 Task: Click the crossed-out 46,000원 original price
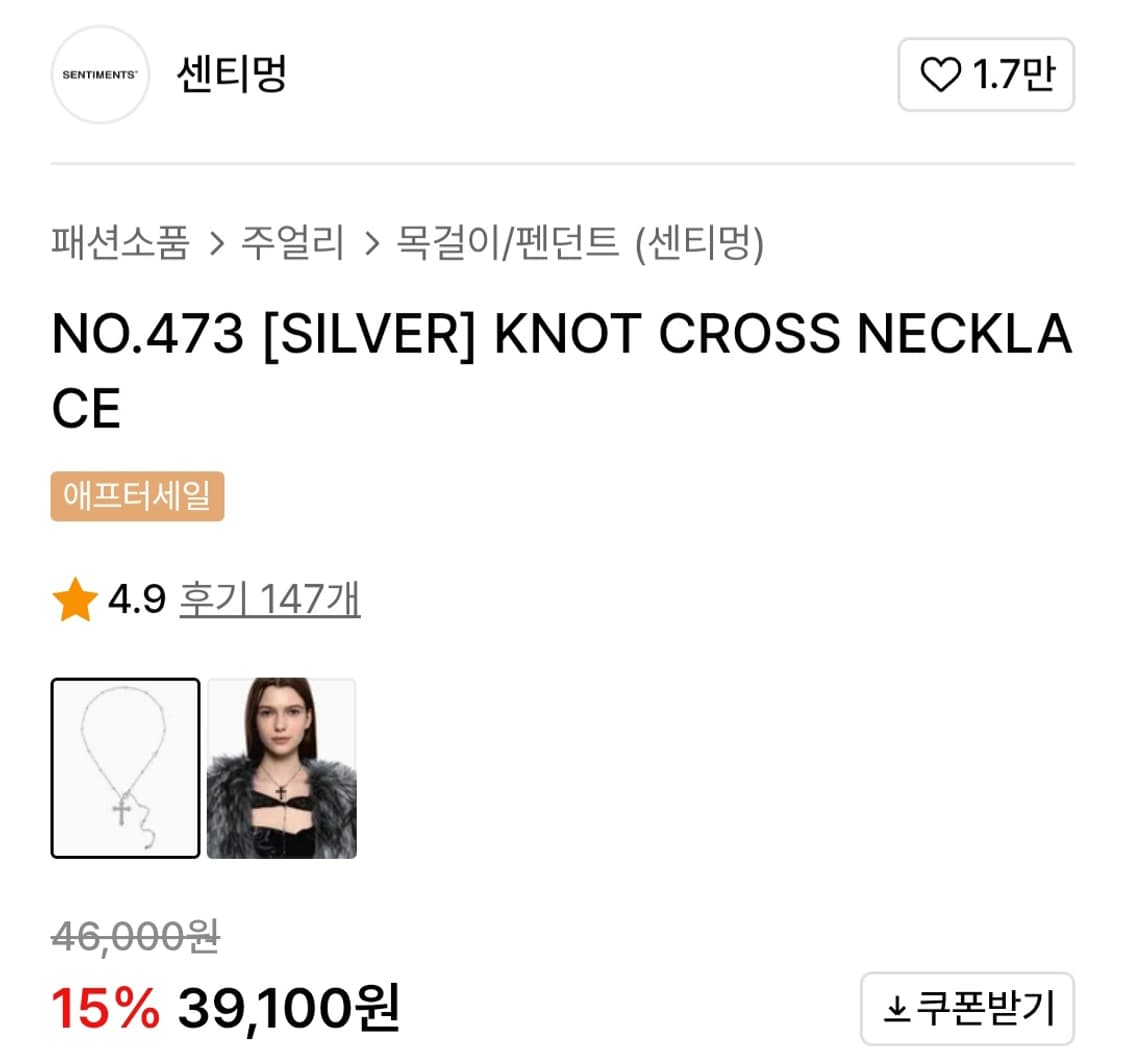coord(135,938)
